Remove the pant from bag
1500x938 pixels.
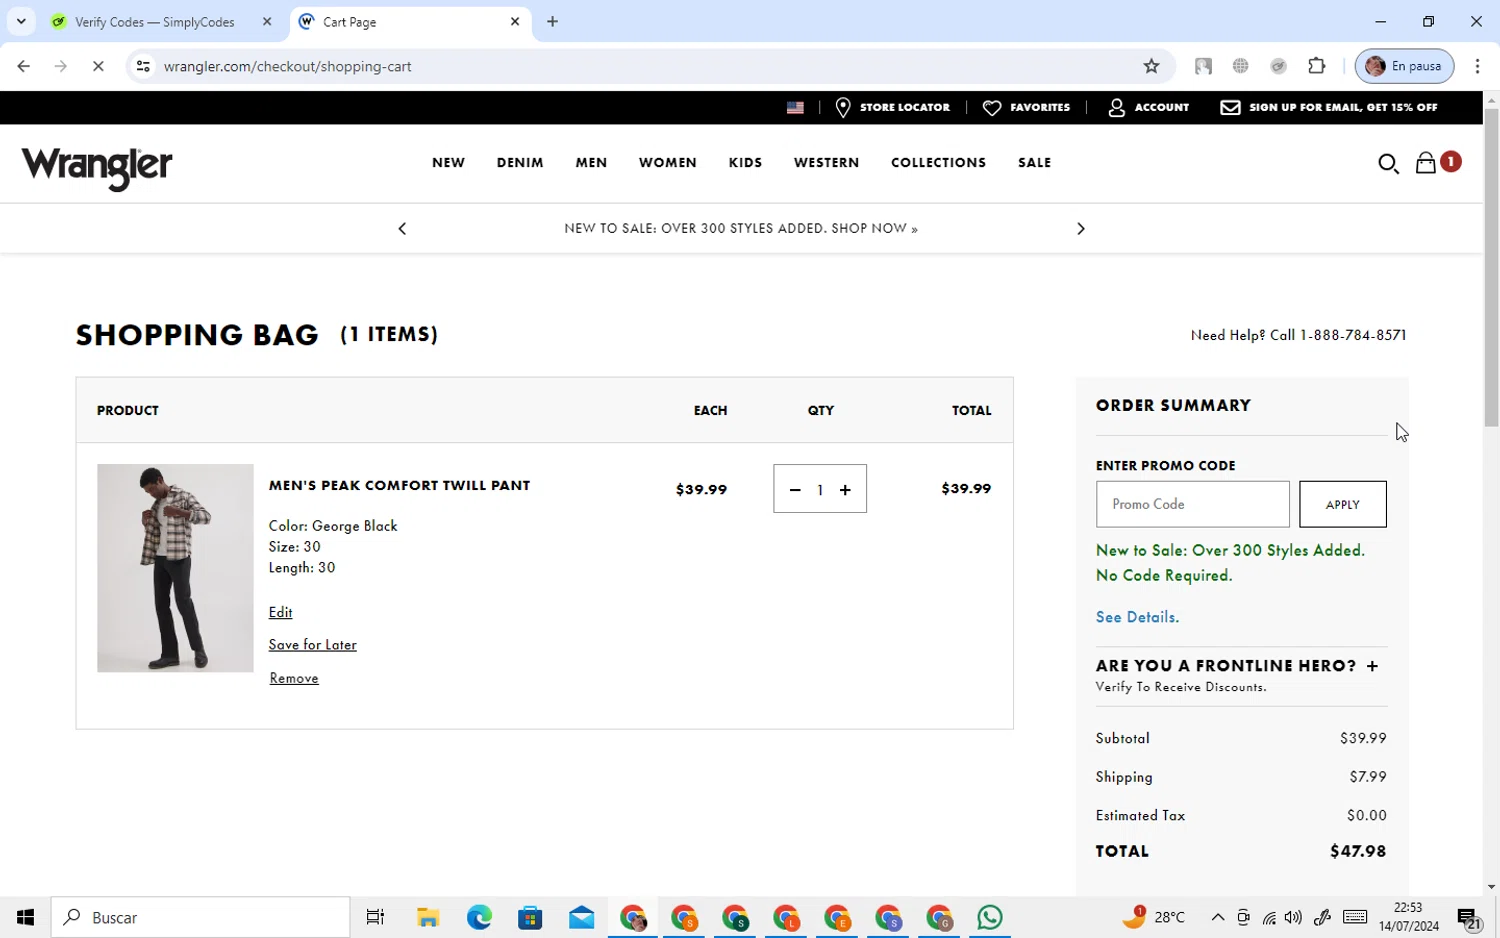point(294,678)
